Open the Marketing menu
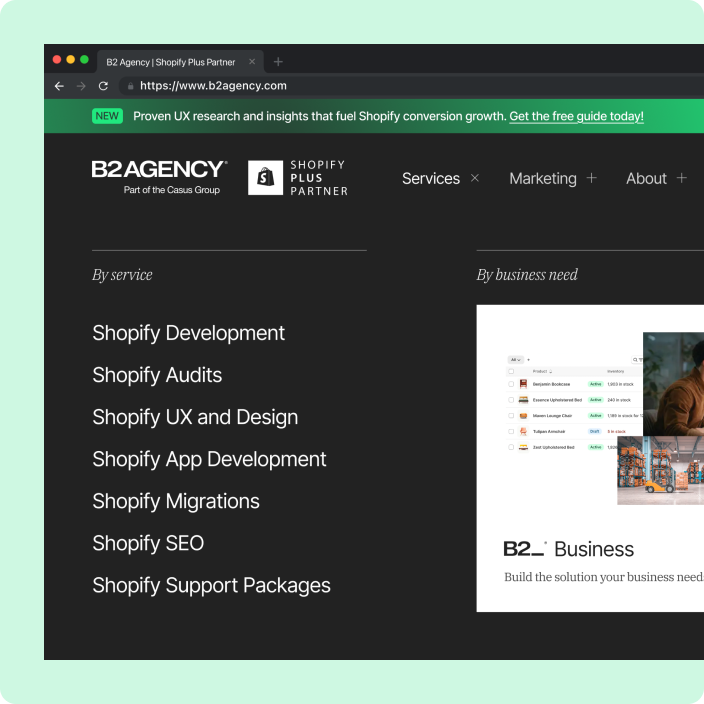Image resolution: width=704 pixels, height=704 pixels. [x=543, y=178]
